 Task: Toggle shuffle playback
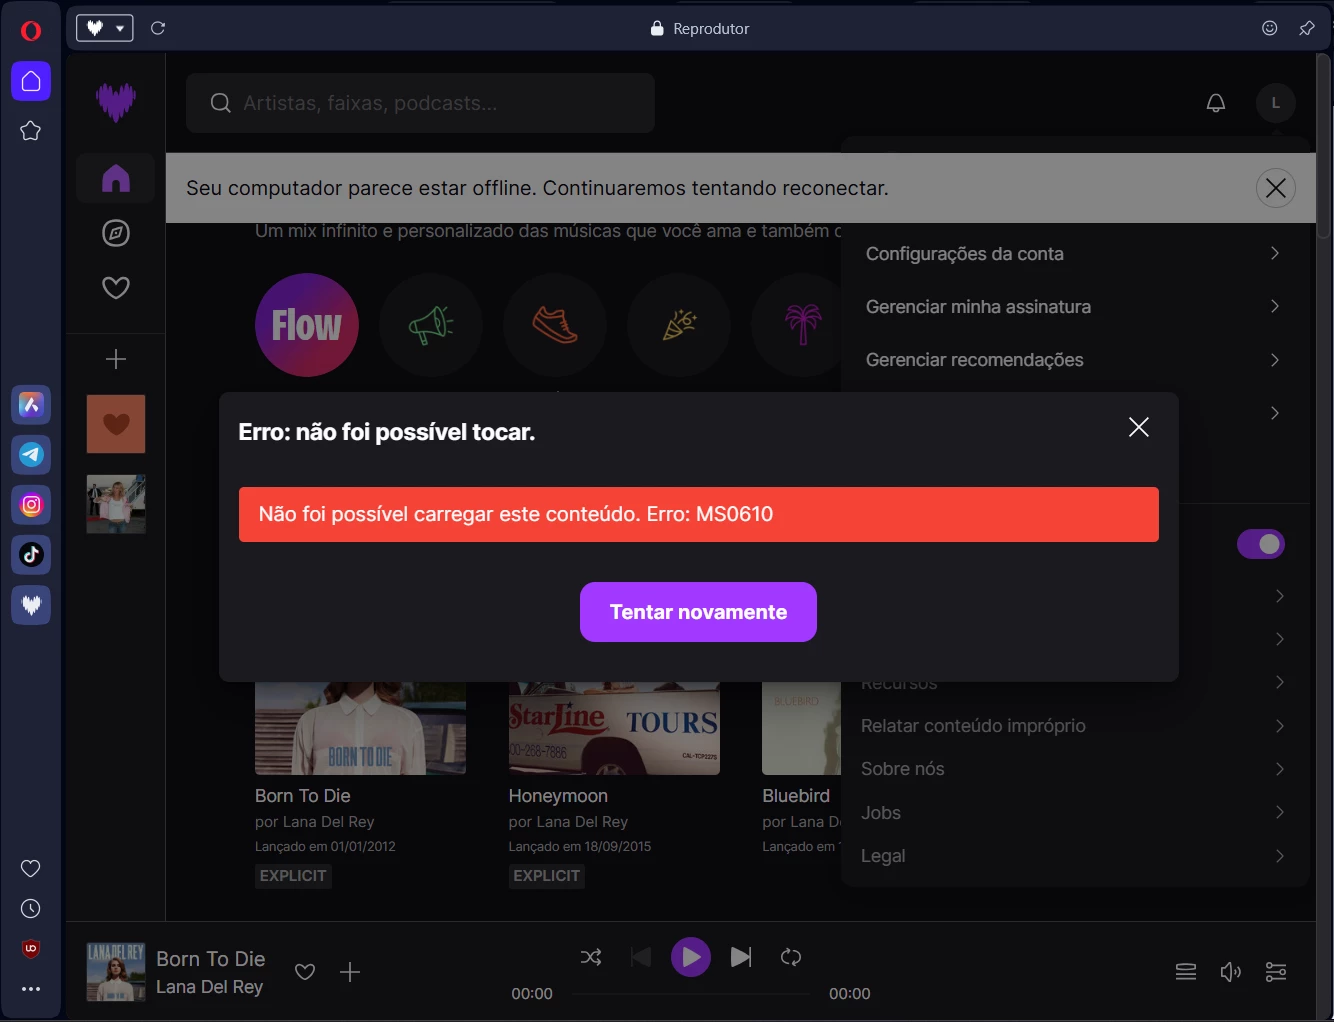pos(591,957)
